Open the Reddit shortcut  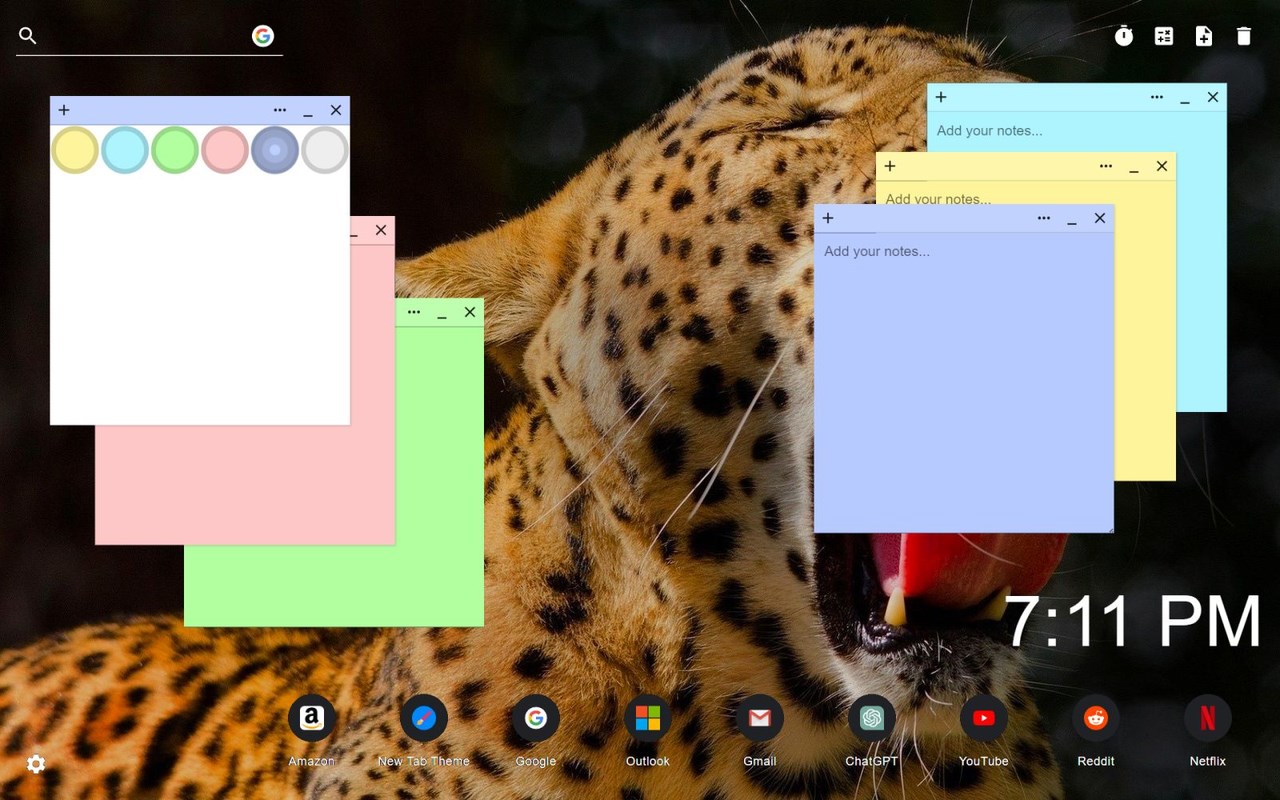(1096, 719)
